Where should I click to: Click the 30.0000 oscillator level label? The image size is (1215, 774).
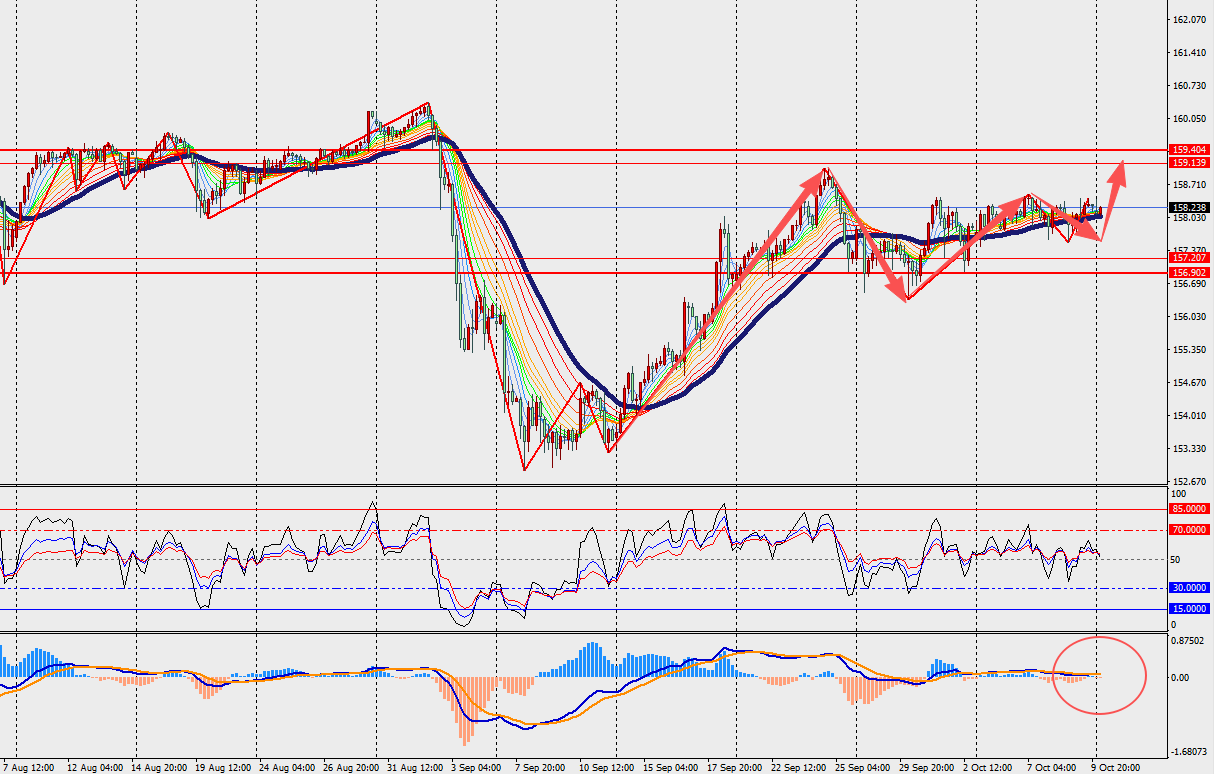click(x=1187, y=588)
